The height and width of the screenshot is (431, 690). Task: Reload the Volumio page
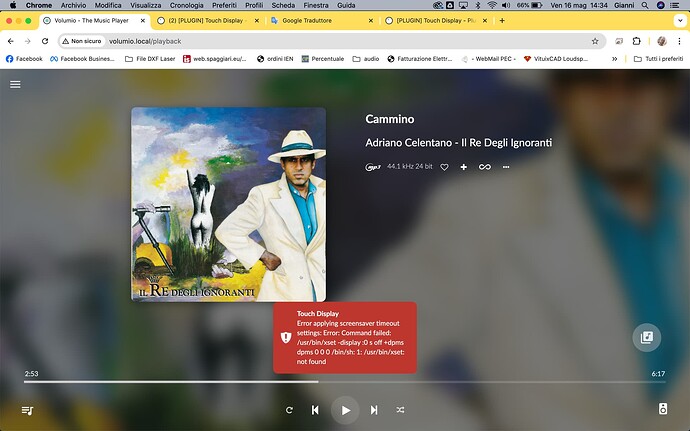[45, 41]
